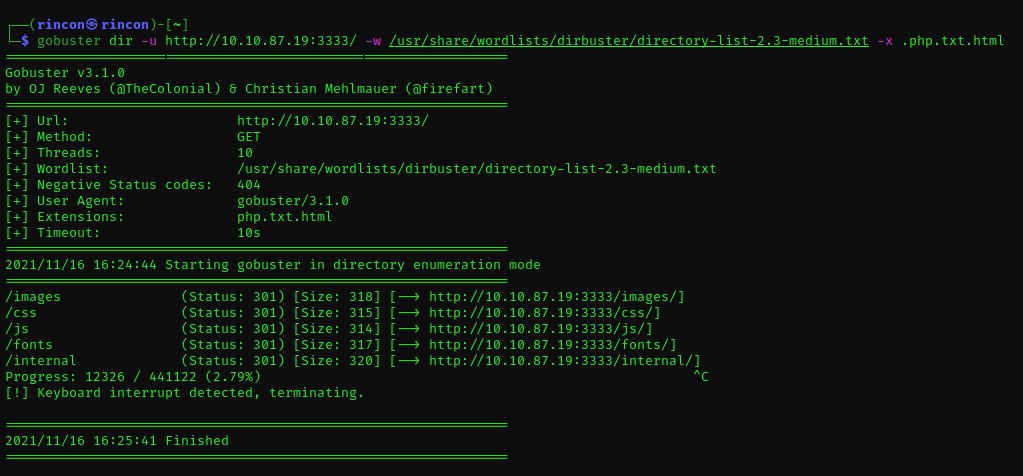Click the Extensions value php.txt.html
Viewport: 1023px width, 476px height.
coord(284,216)
